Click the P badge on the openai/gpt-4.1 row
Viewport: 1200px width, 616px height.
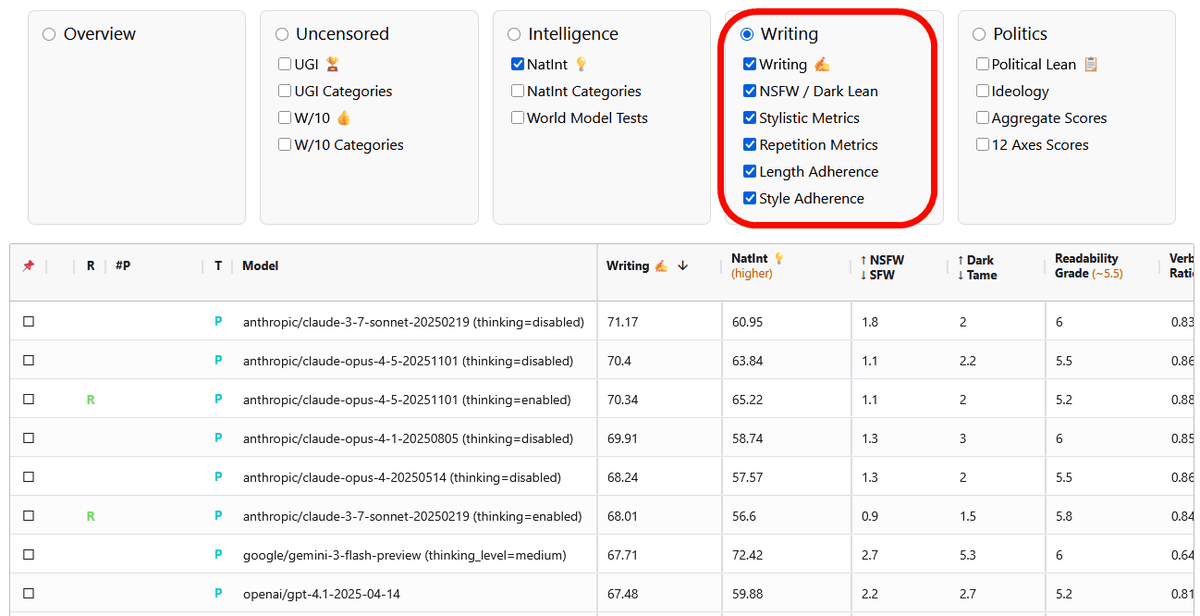218,594
